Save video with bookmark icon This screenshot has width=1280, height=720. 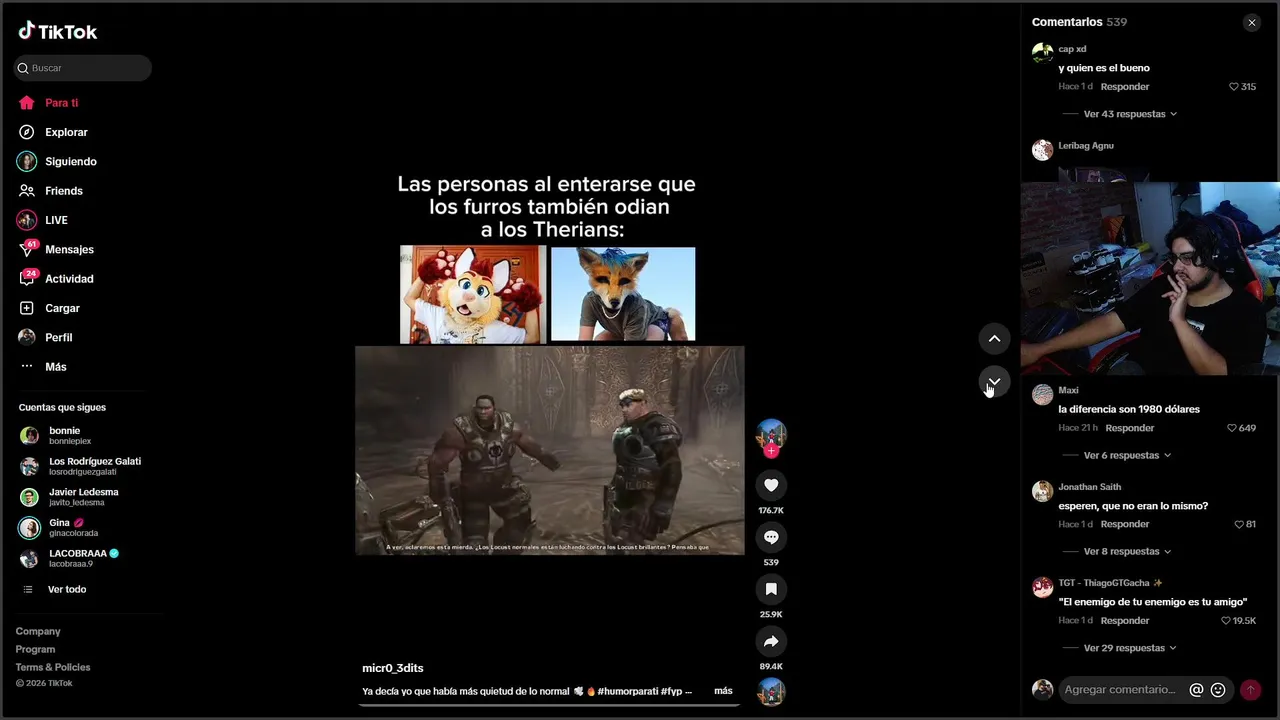click(771, 589)
